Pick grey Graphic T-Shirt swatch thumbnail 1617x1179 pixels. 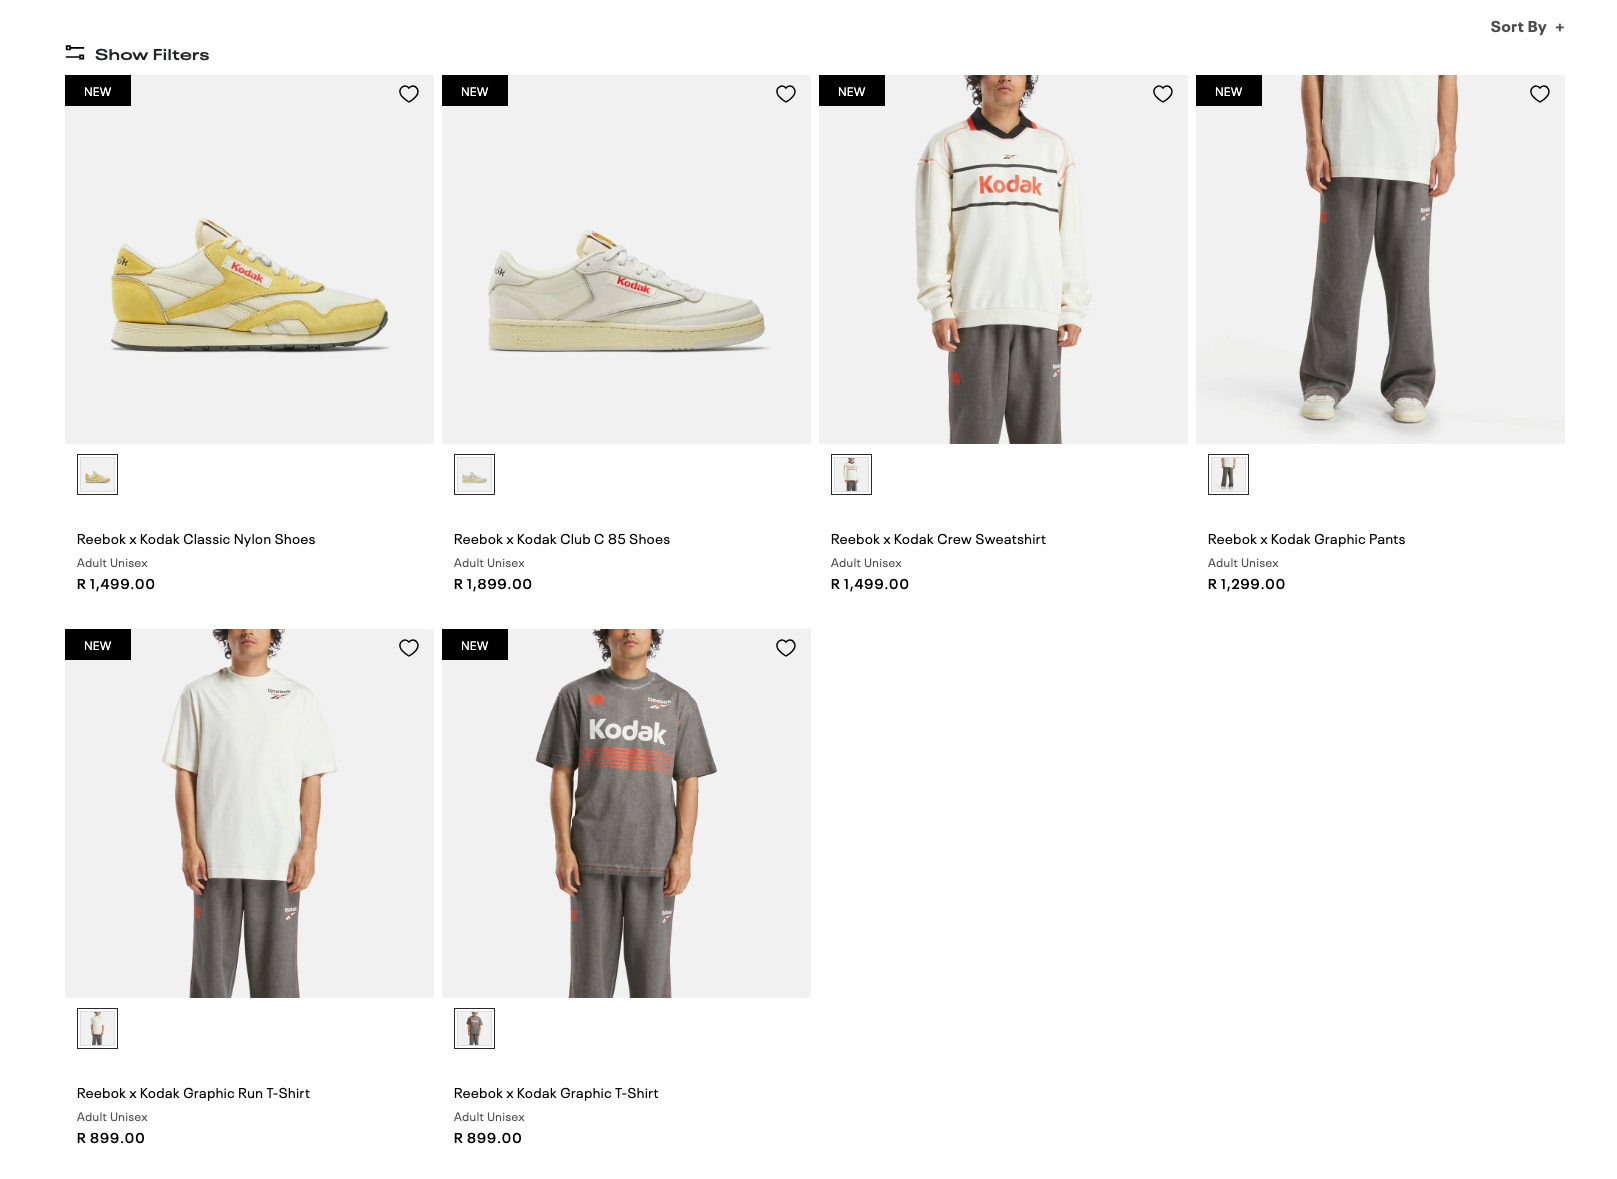click(474, 1029)
